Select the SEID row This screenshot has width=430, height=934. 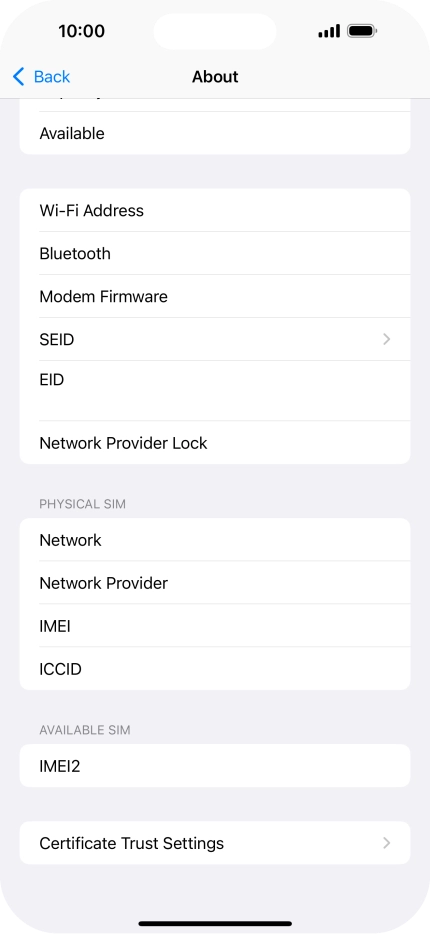[x=215, y=339]
